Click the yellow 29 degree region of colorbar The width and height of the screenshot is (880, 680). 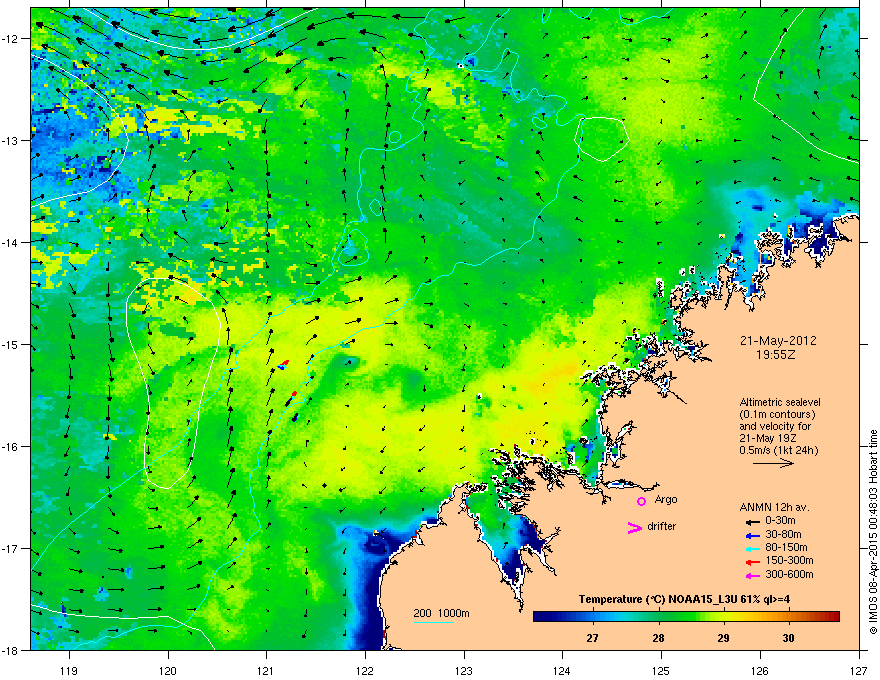coord(723,617)
